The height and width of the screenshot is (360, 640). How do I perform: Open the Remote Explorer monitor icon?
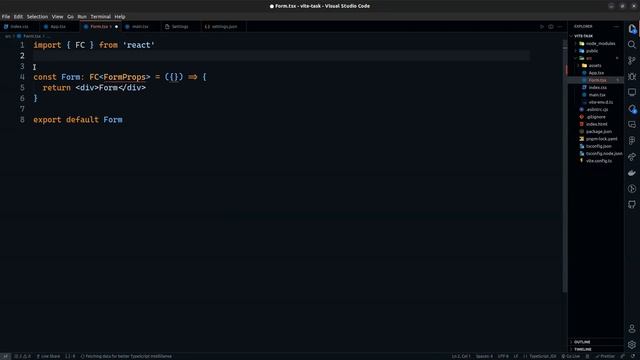[632, 92]
